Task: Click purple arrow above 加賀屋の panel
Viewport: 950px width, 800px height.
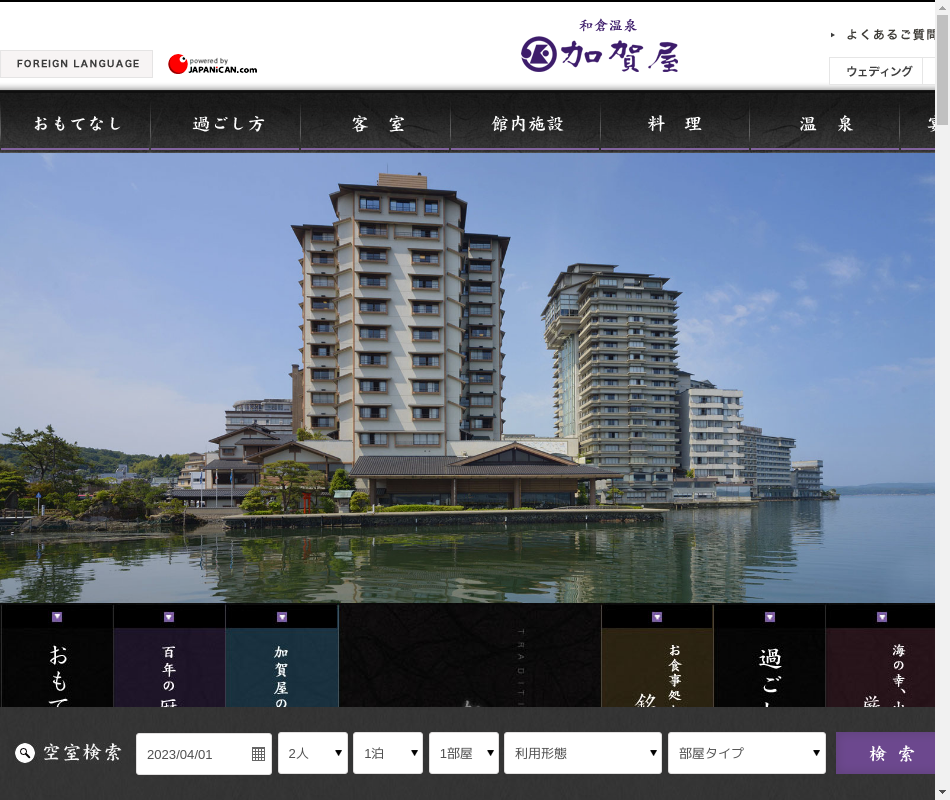Action: click(x=282, y=617)
